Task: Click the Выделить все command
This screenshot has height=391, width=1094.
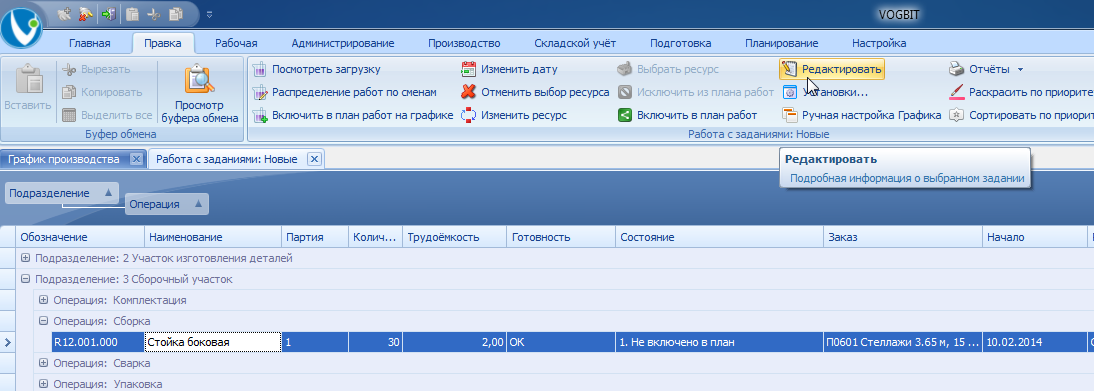Action: [x=107, y=115]
